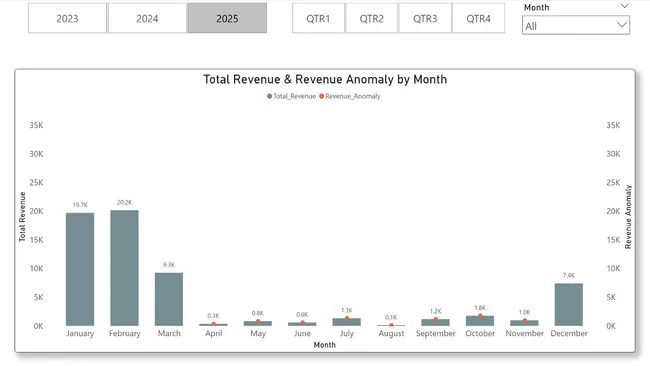Filter by the QTR3 slicer button
Screen dimensions: 650x366
pyautogui.click(x=425, y=18)
